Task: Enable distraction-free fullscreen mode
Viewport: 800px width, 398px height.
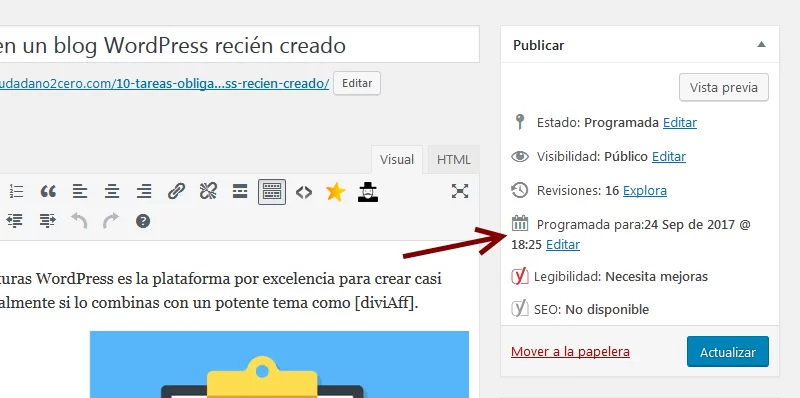Action: 460,191
